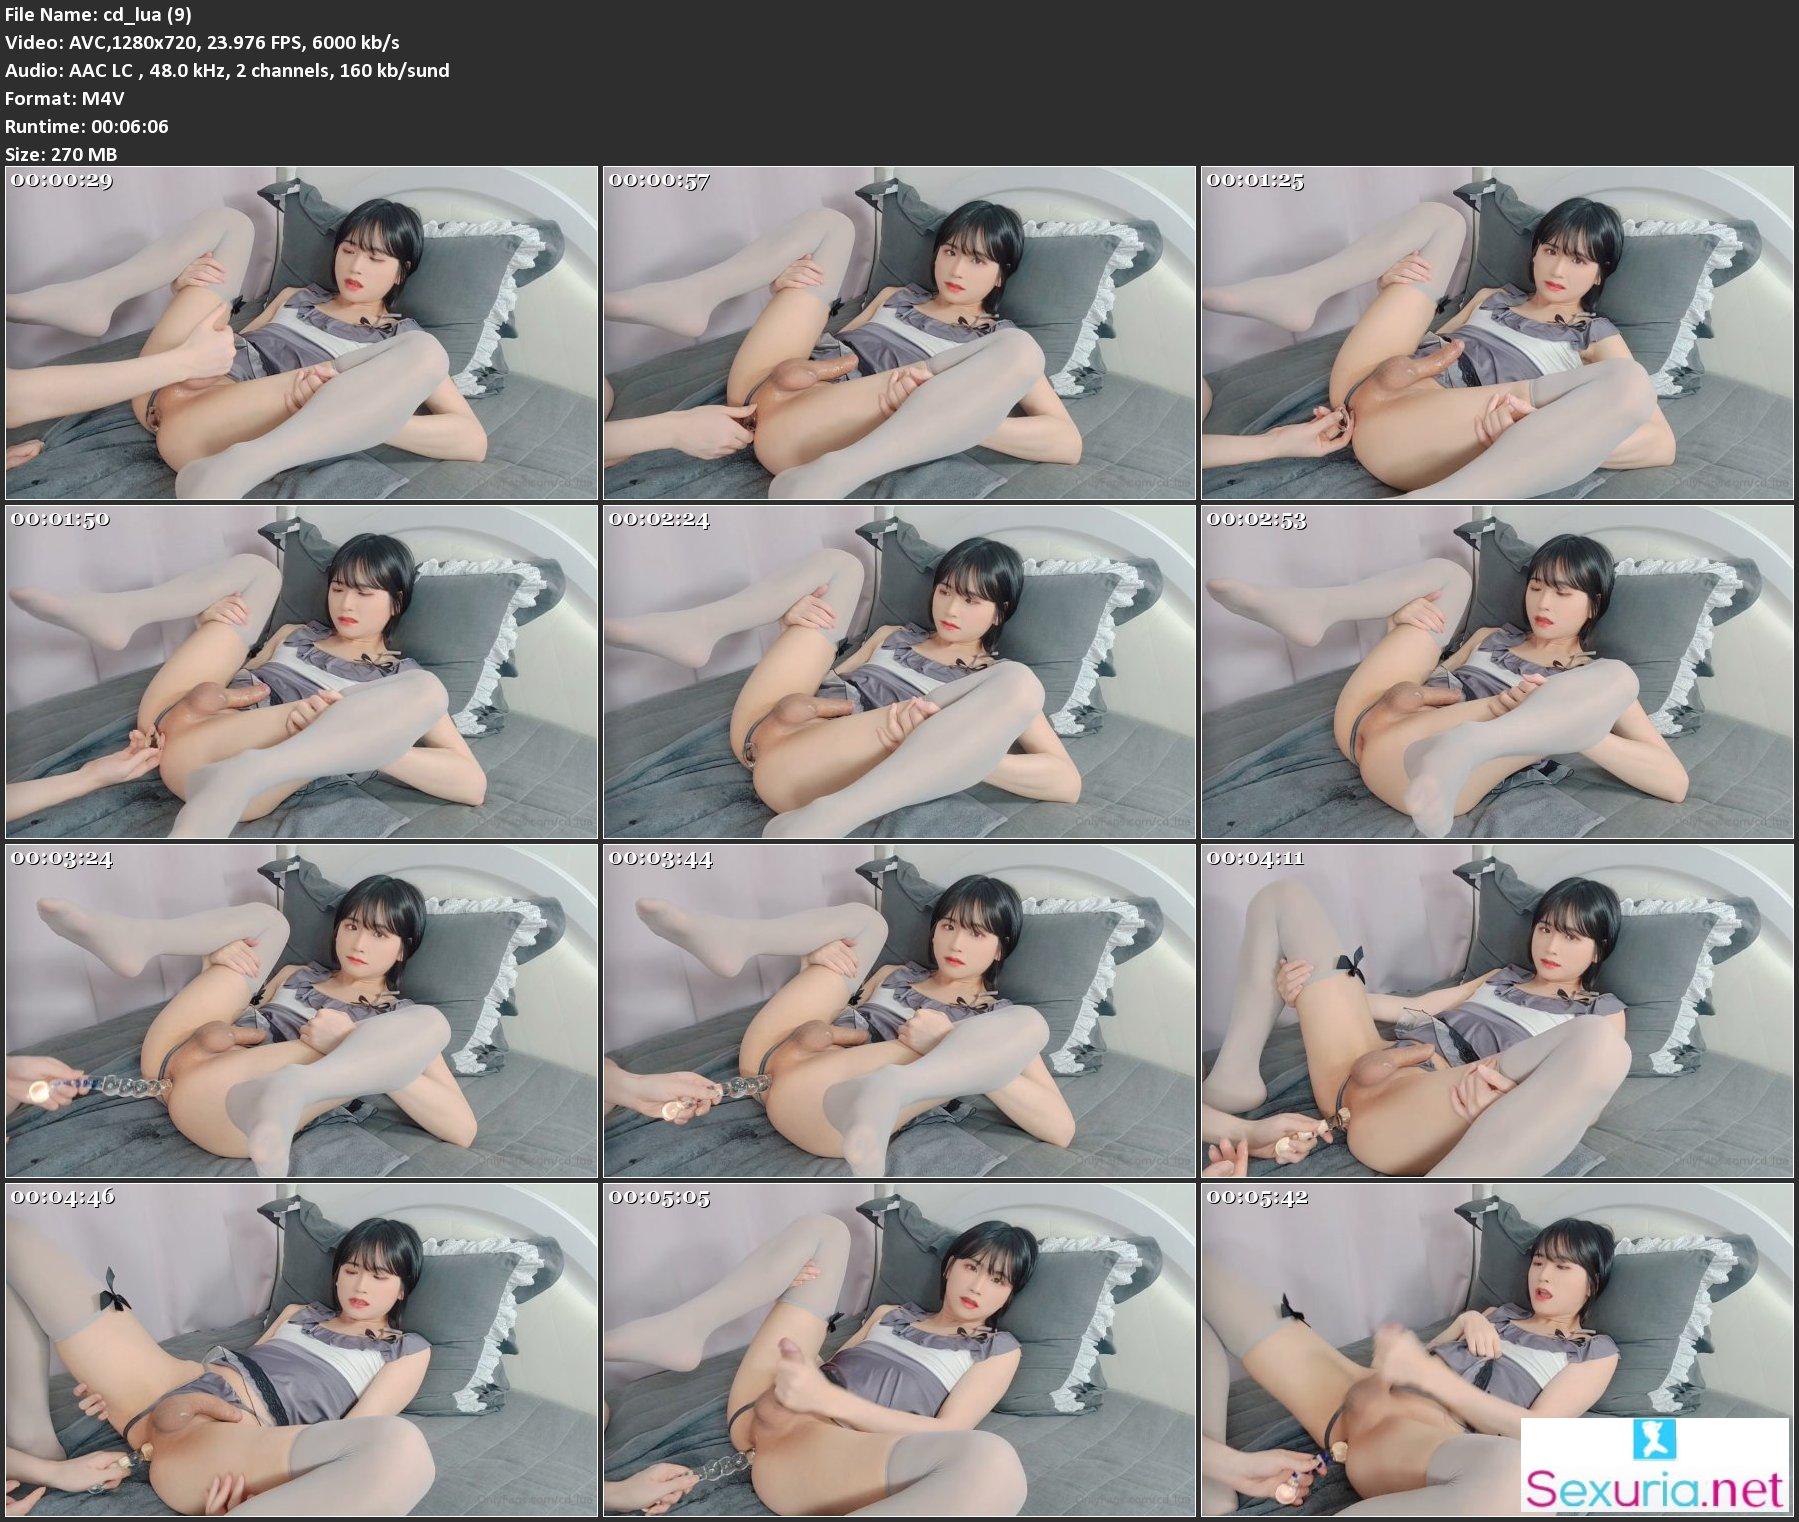Open the thumbnail marked 00:05:05
The image size is (1799, 1522).
899,1350
